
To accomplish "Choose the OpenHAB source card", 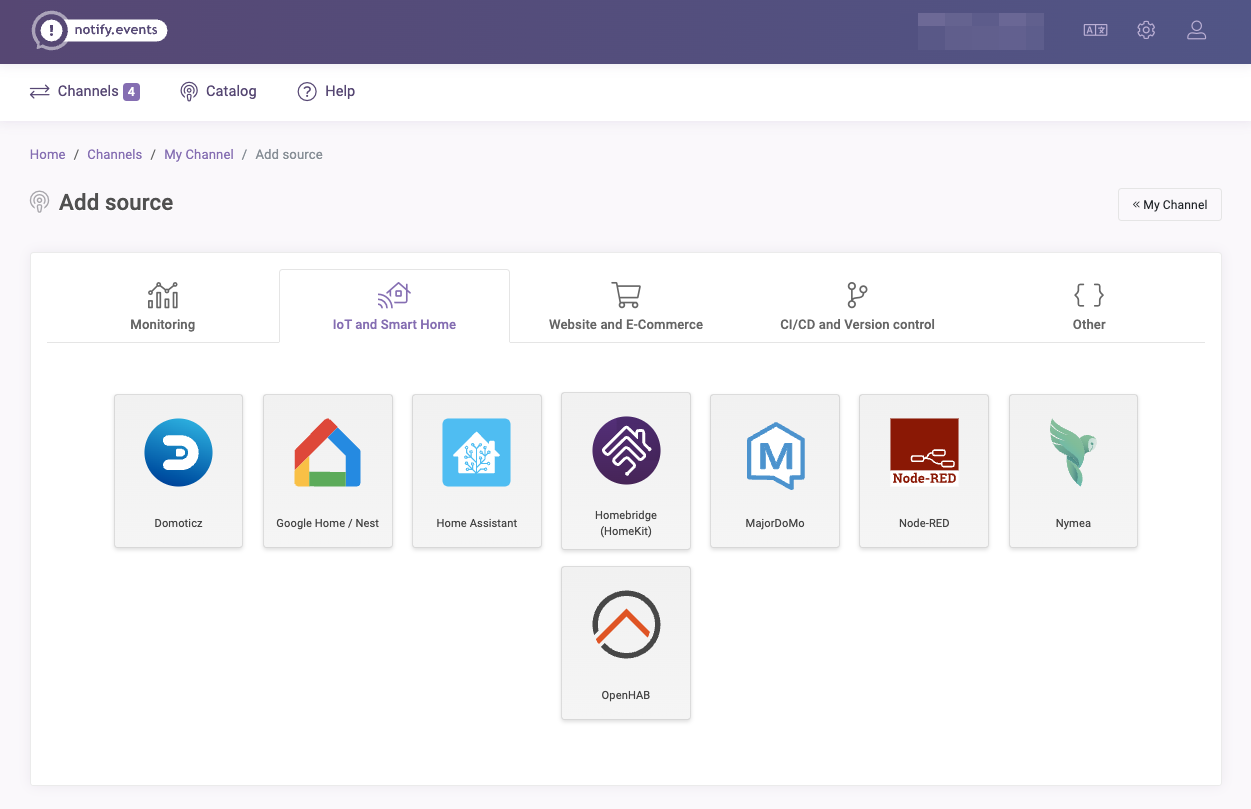I will (x=626, y=643).
